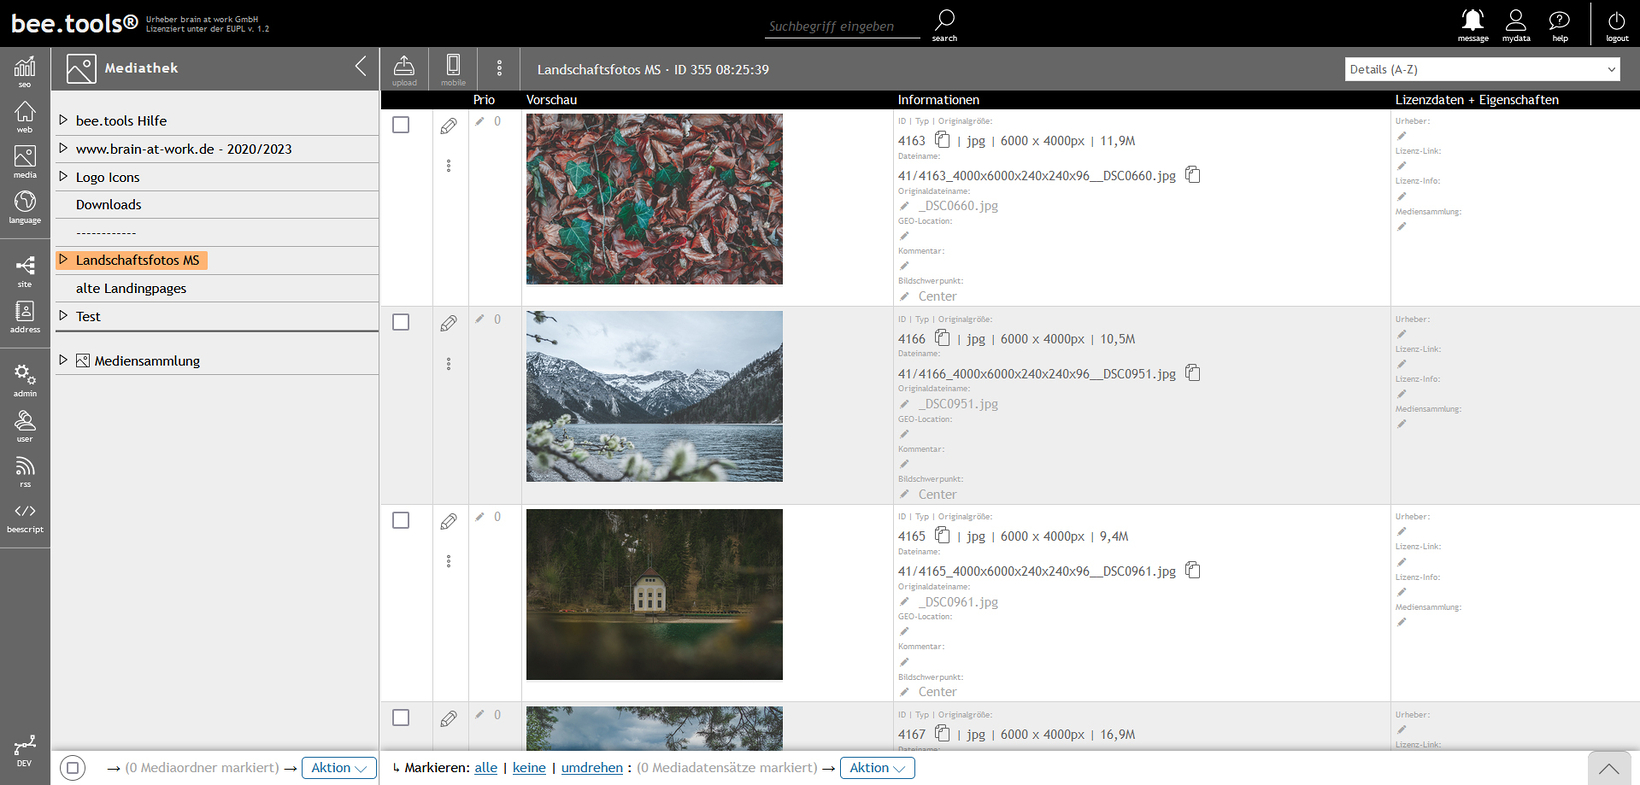Image resolution: width=1640 pixels, height=785 pixels.
Task: Click the 'keine' mark link
Action: point(529,768)
